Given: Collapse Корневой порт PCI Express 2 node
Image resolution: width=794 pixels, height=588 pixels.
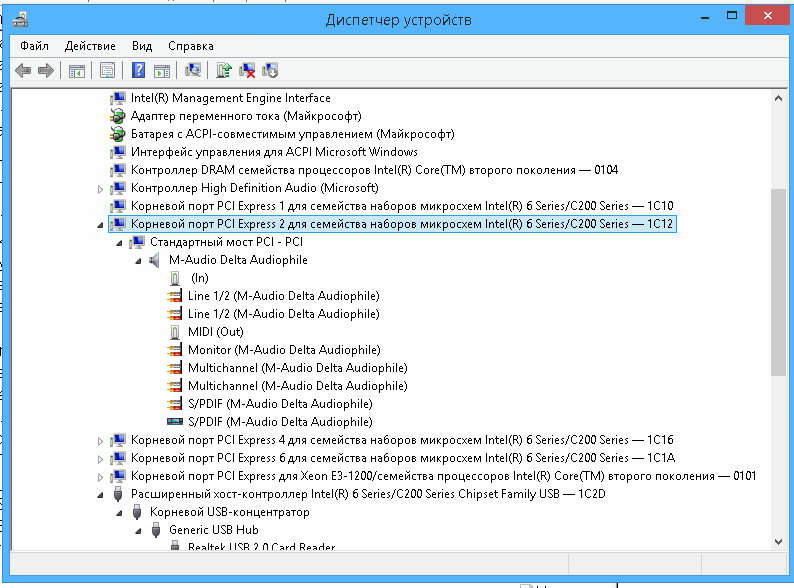Looking at the screenshot, I should (x=100, y=225).
